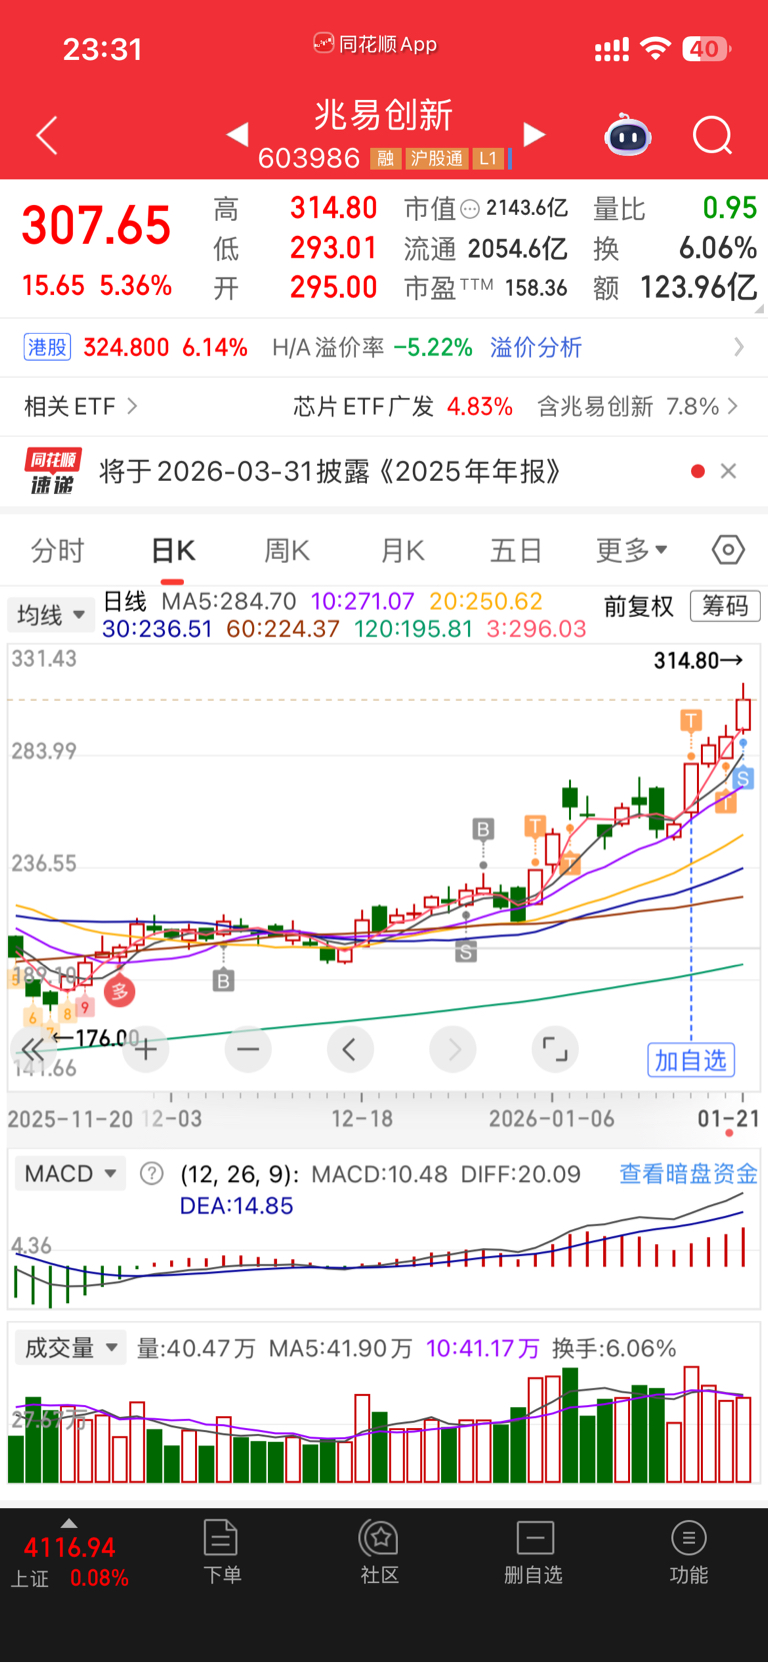Image resolution: width=768 pixels, height=1663 pixels.
Task: Select 周K tab
Action: click(x=287, y=550)
